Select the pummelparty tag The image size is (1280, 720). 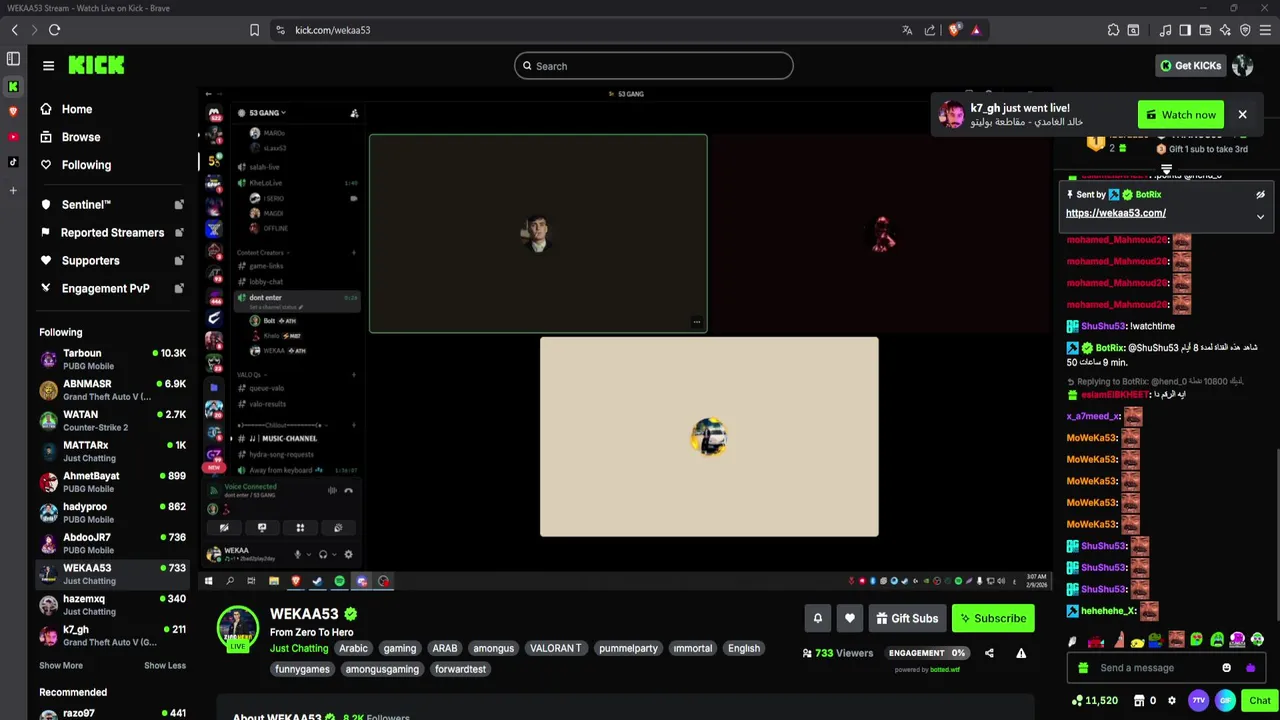(x=628, y=649)
